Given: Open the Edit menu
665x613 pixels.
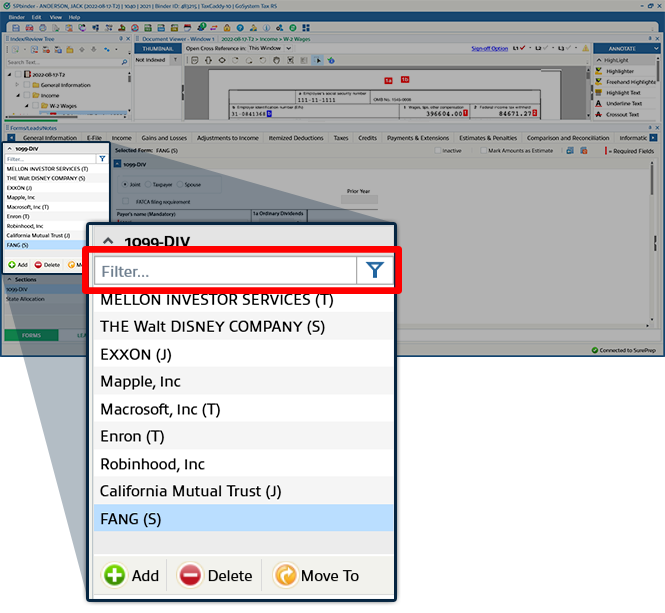Looking at the screenshot, I should (x=36, y=17).
